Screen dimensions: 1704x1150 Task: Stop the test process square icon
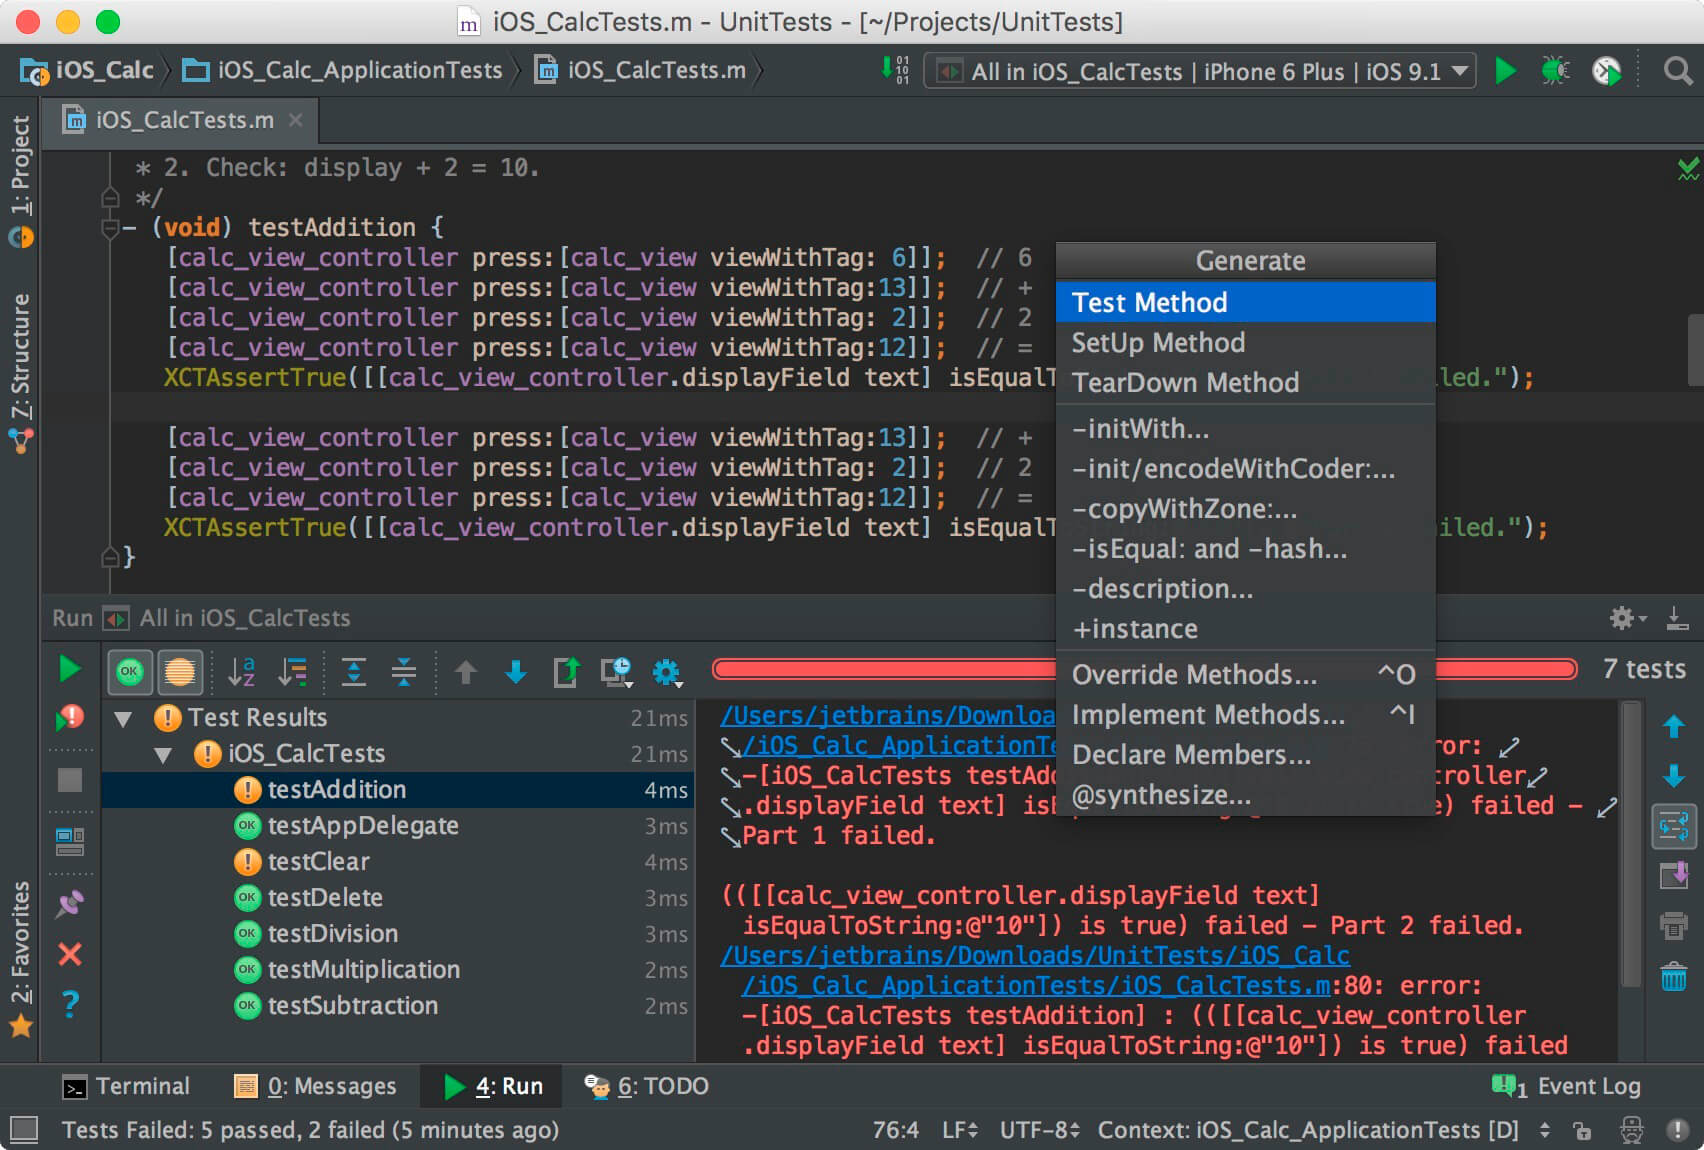click(x=70, y=779)
